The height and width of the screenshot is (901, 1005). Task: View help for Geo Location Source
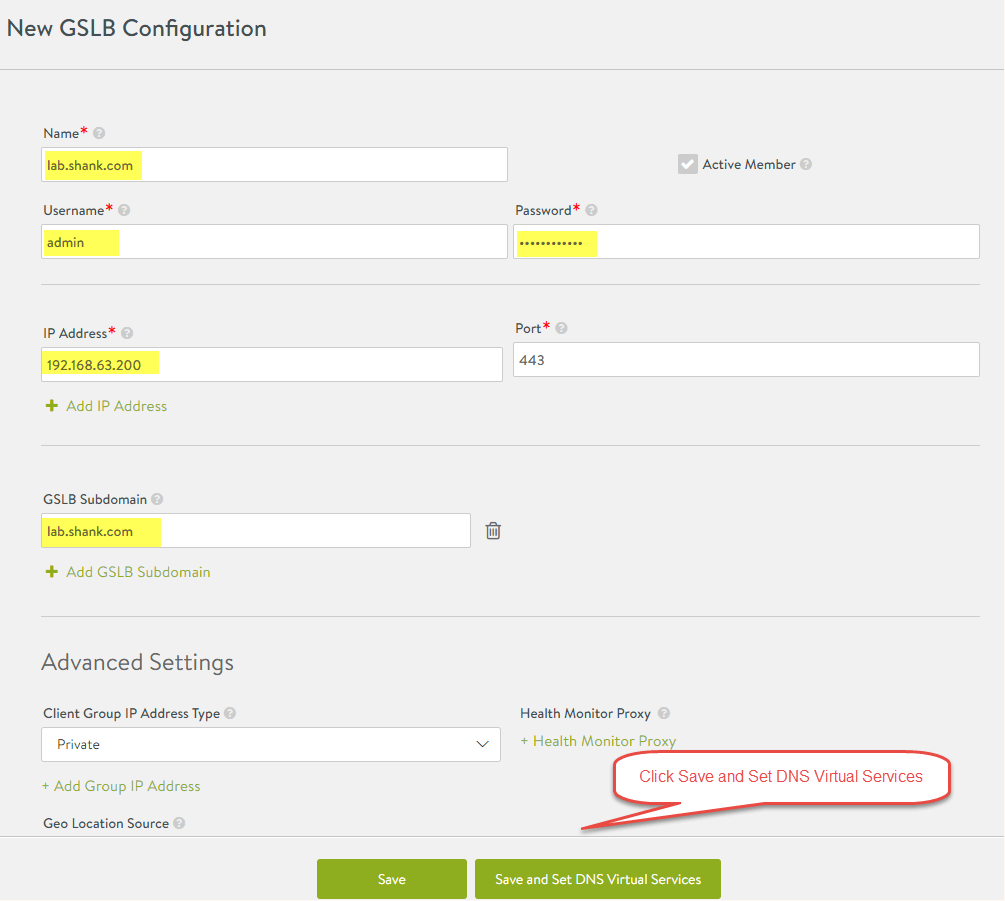click(179, 823)
